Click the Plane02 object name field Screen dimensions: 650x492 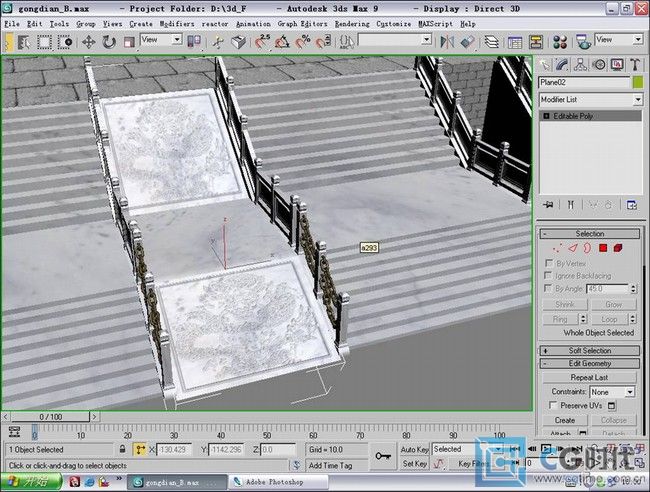(x=584, y=82)
